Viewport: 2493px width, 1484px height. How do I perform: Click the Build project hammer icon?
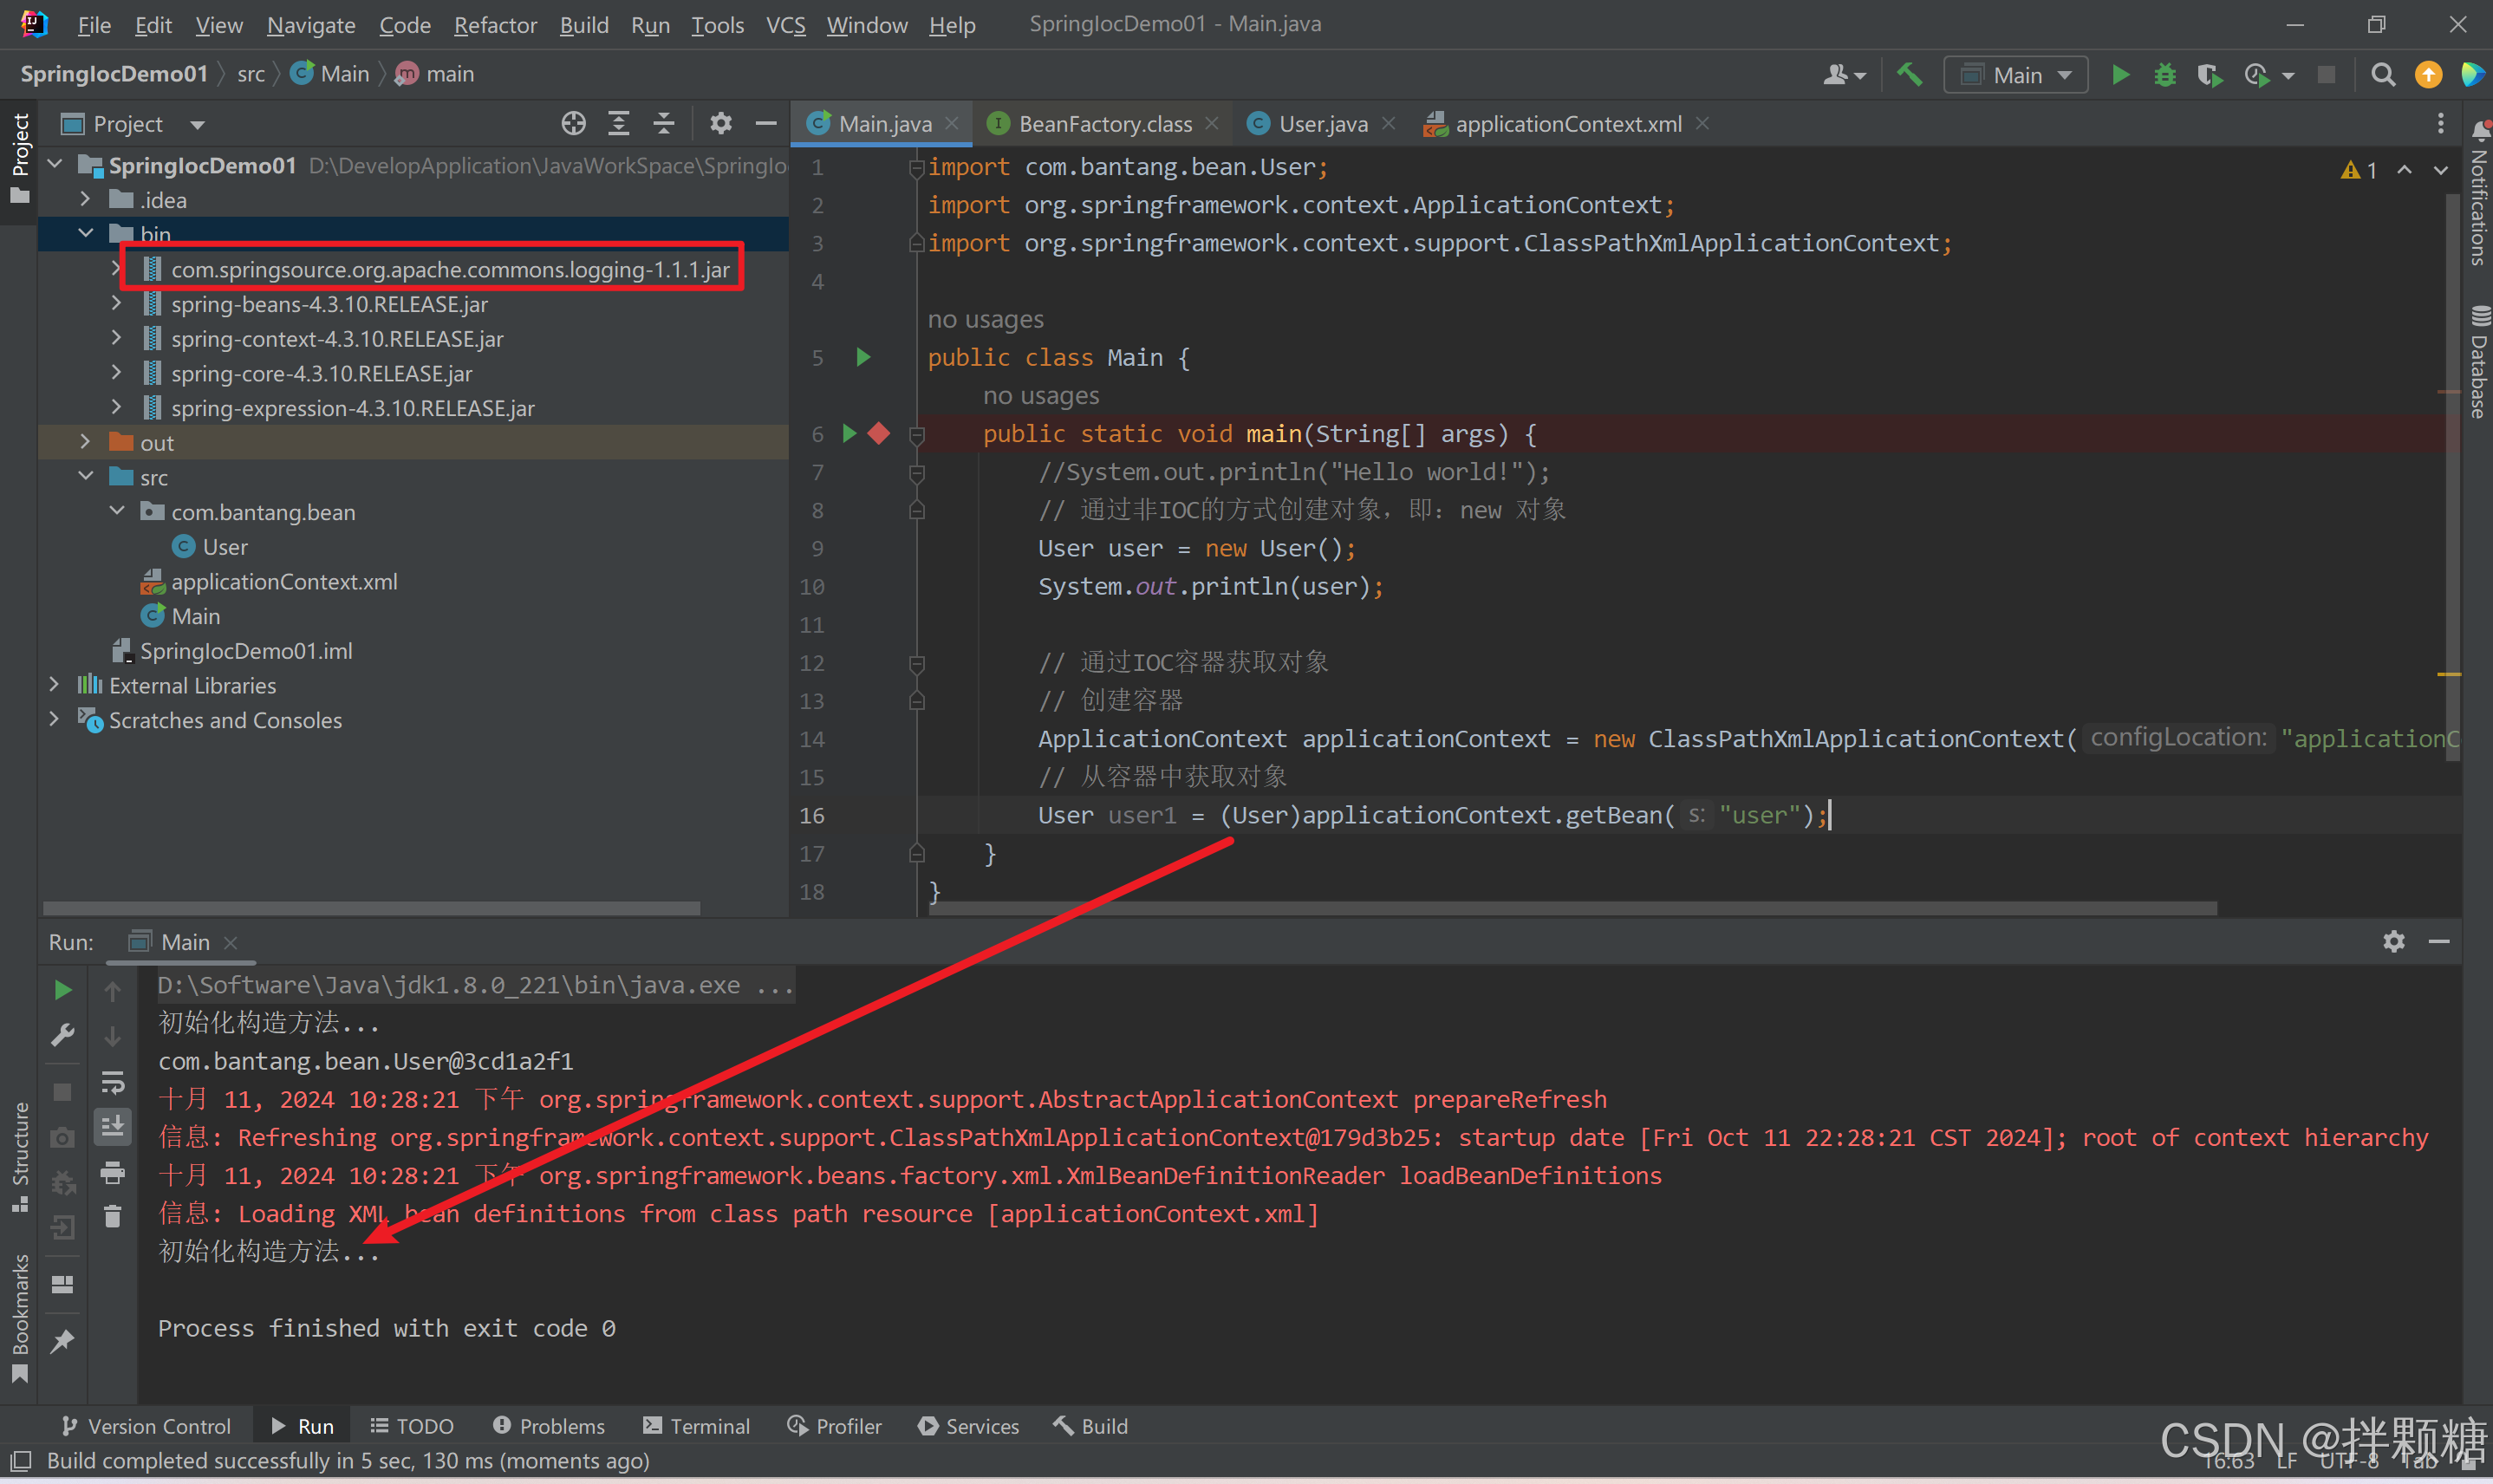click(1910, 76)
